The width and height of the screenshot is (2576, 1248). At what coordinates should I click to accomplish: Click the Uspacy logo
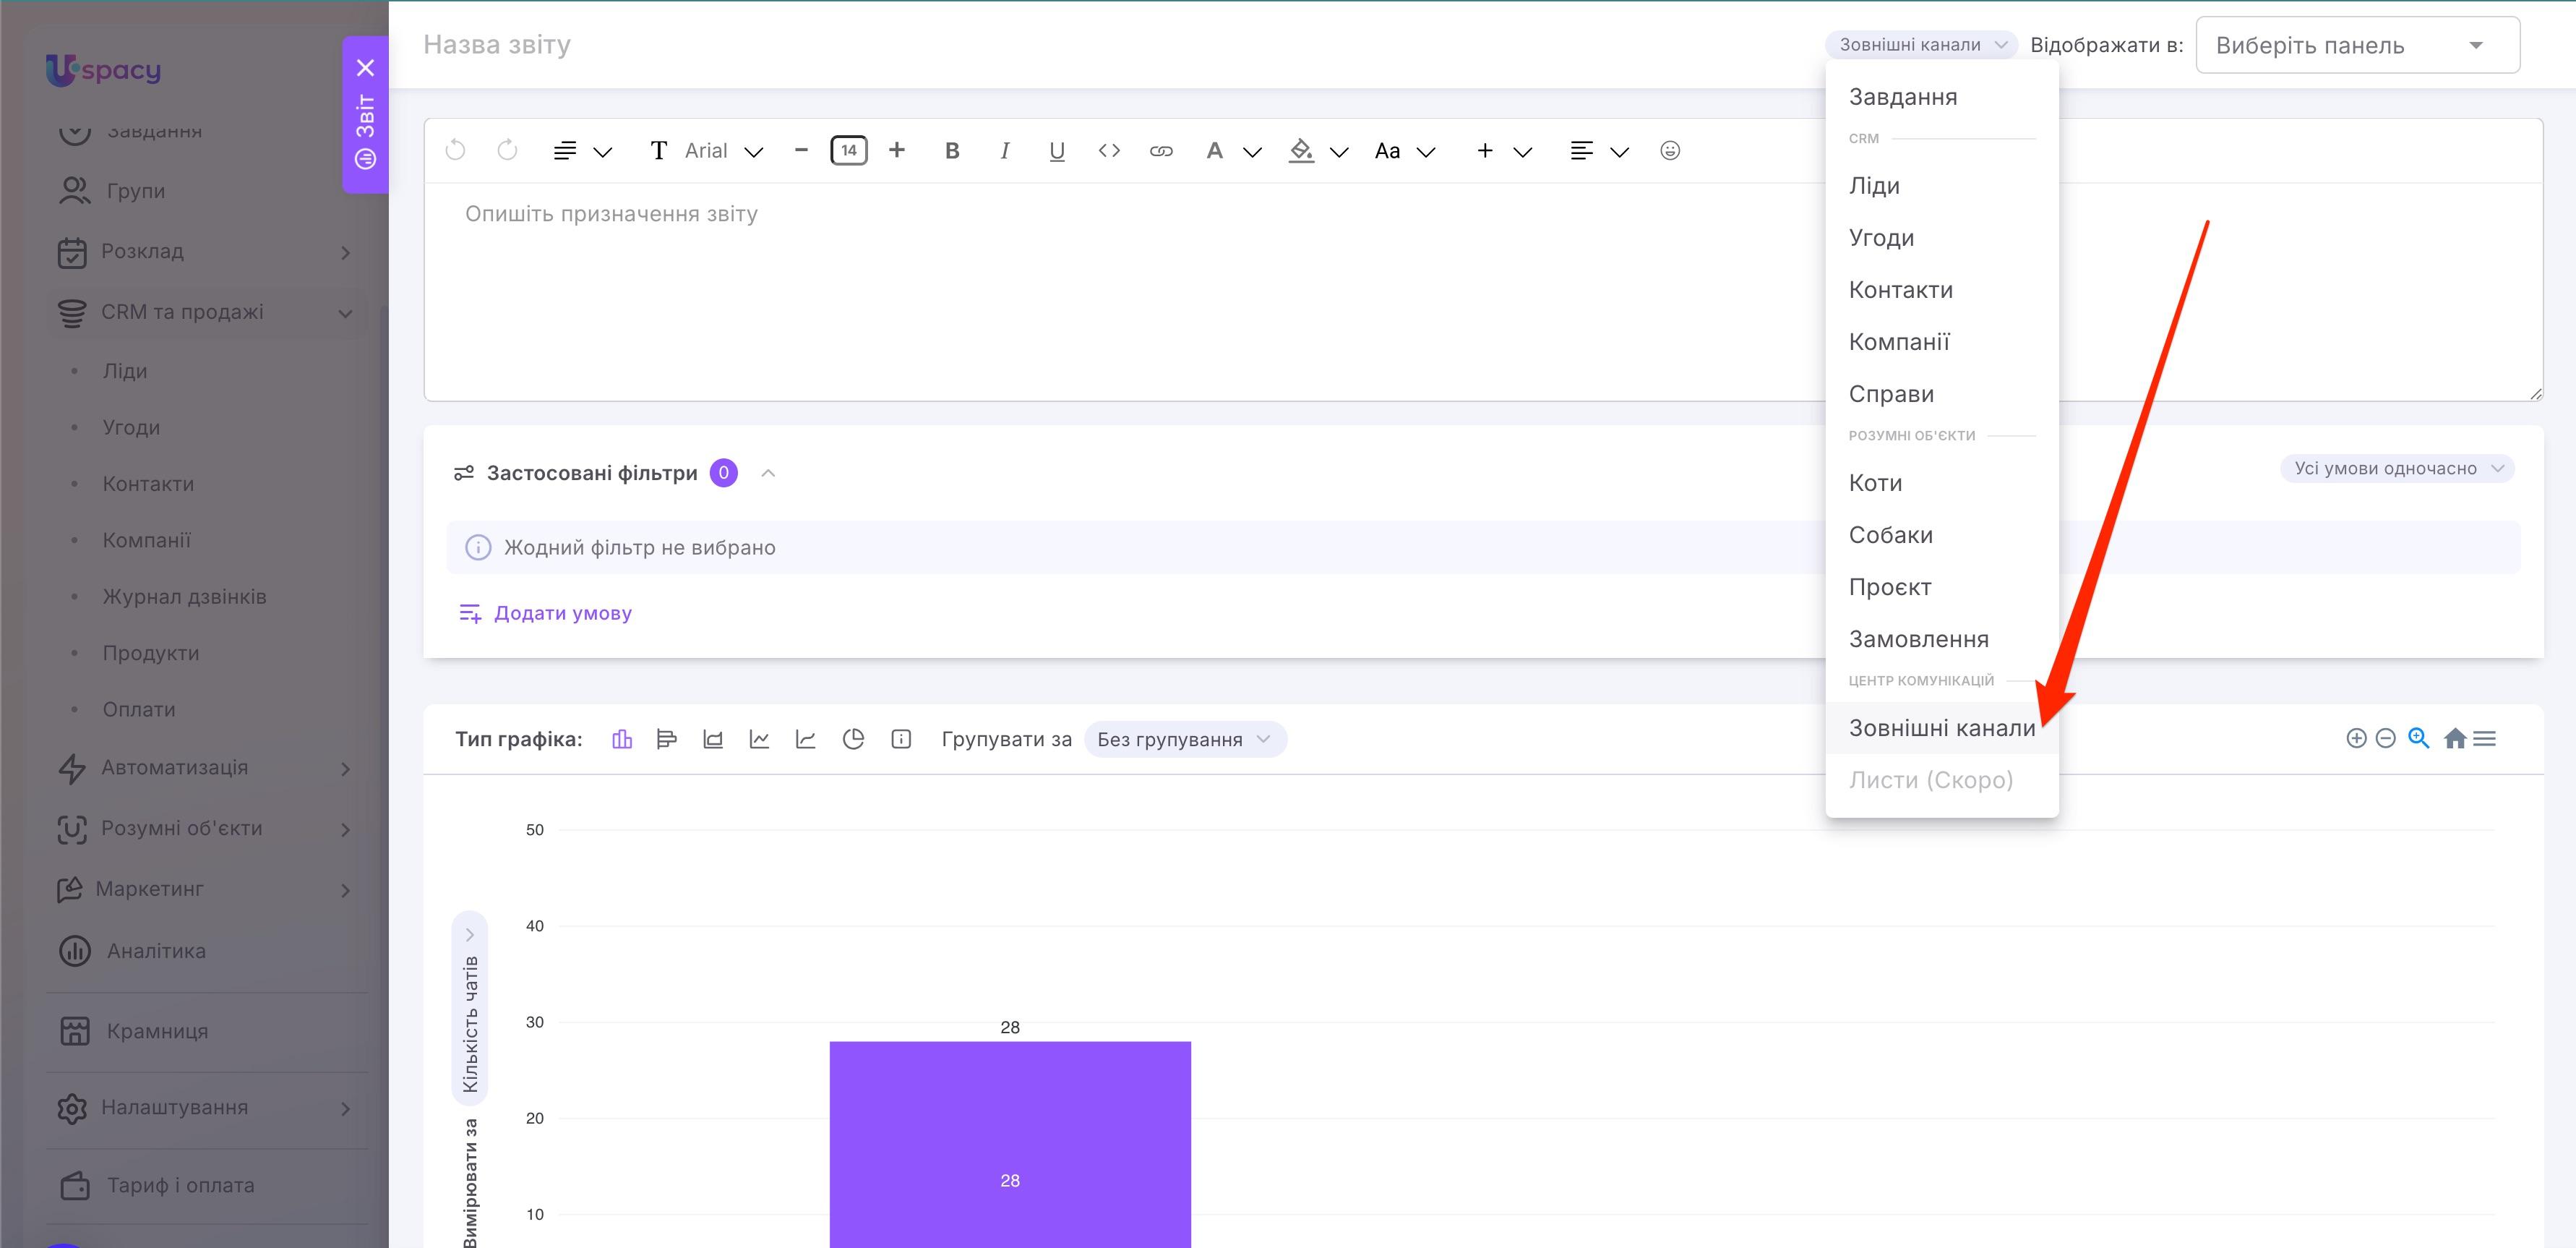point(103,69)
